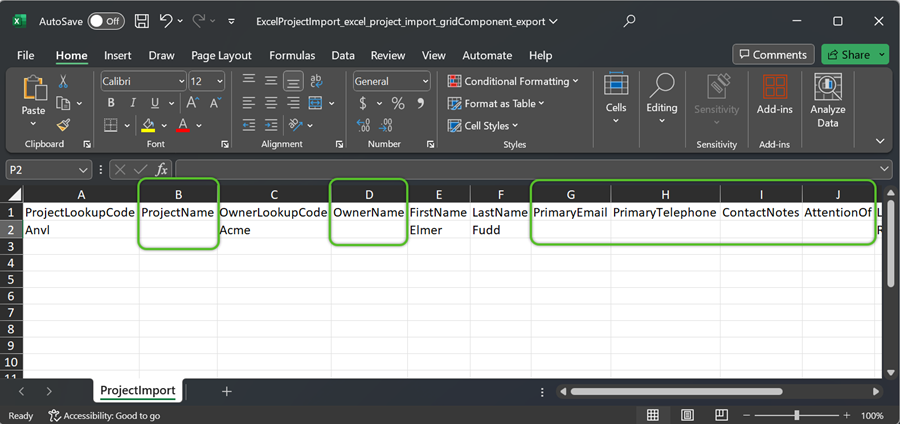Switch to the Insert tab

tap(118, 55)
